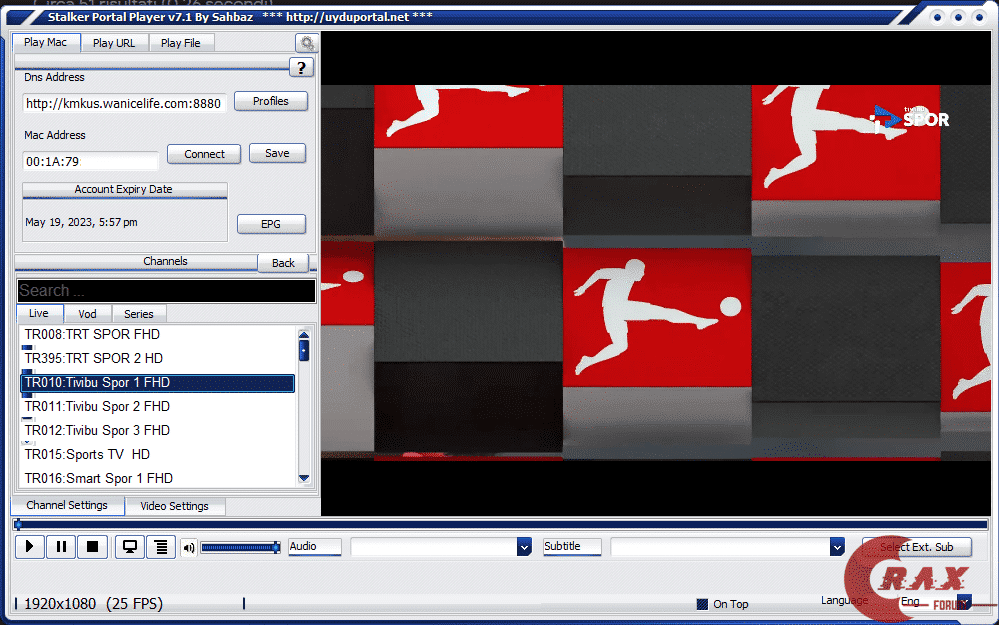The width and height of the screenshot is (999, 625).
Task: Open the Language dropdown
Action: pyautogui.click(x=965, y=602)
